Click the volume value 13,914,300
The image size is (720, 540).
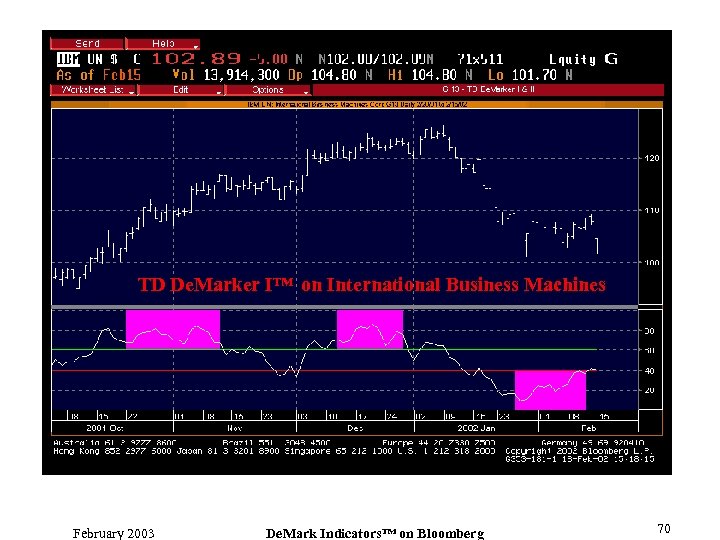click(242, 75)
